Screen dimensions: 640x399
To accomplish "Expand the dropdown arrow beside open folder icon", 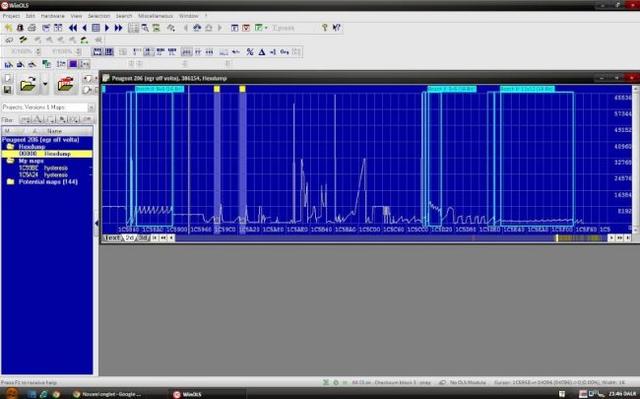I will [45, 85].
